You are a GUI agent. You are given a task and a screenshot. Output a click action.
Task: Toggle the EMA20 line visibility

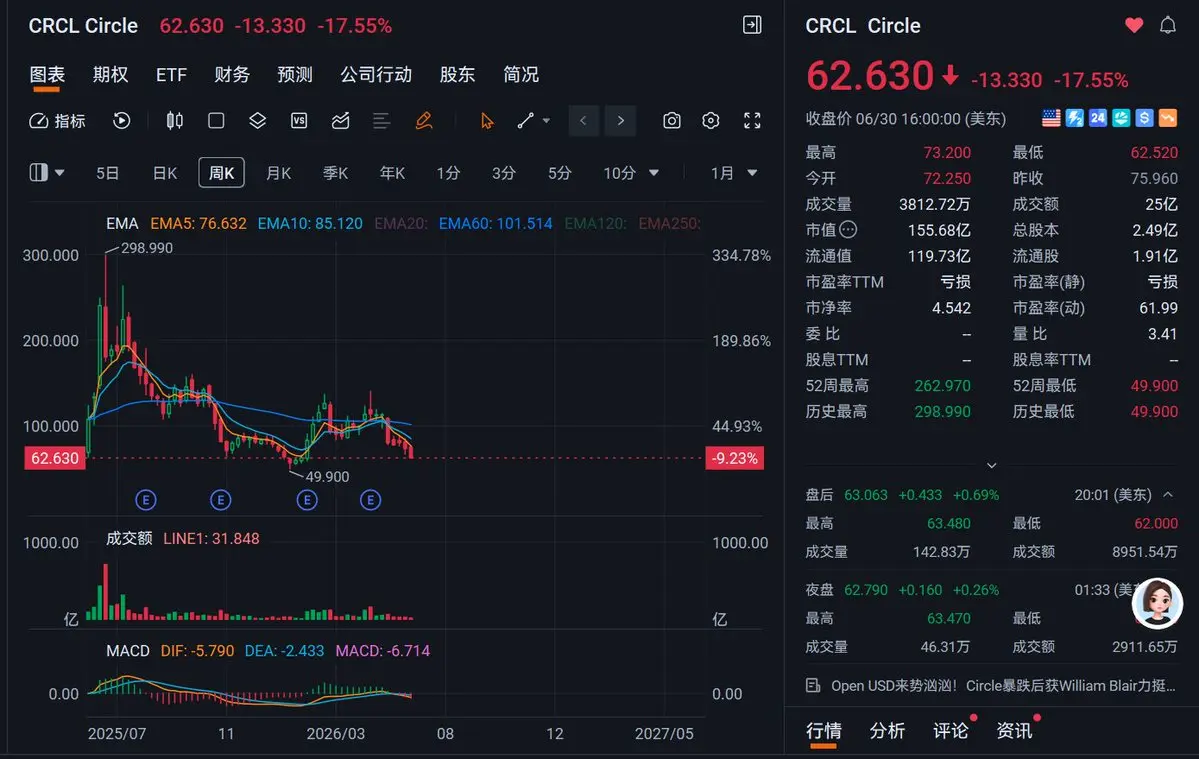401,223
